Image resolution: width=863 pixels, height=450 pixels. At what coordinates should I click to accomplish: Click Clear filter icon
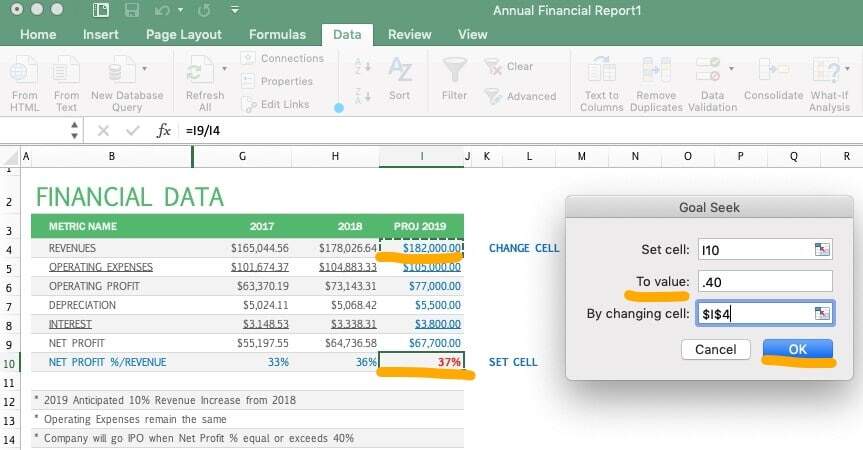(x=493, y=67)
